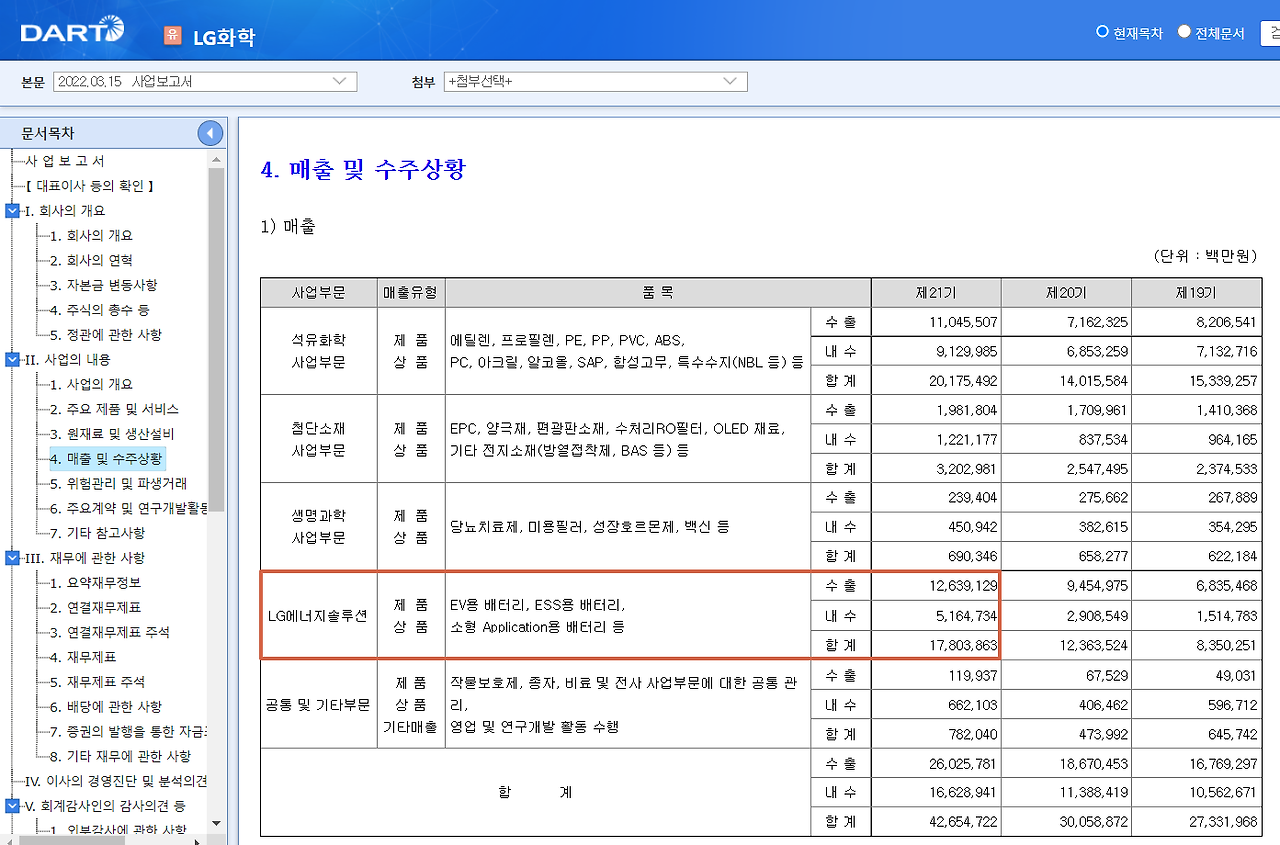1280x845 pixels.
Task: Collapse the 'II. 사업의 내용' tree section
Action: [10, 359]
